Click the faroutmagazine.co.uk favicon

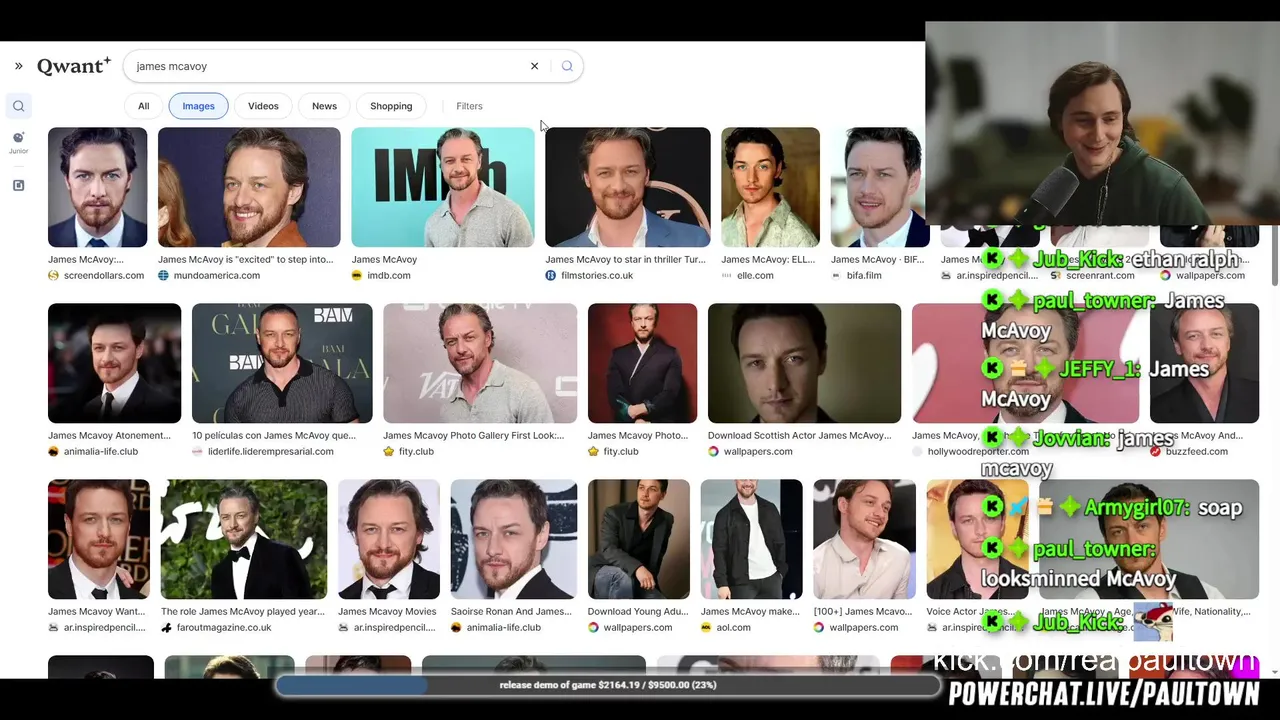point(167,628)
